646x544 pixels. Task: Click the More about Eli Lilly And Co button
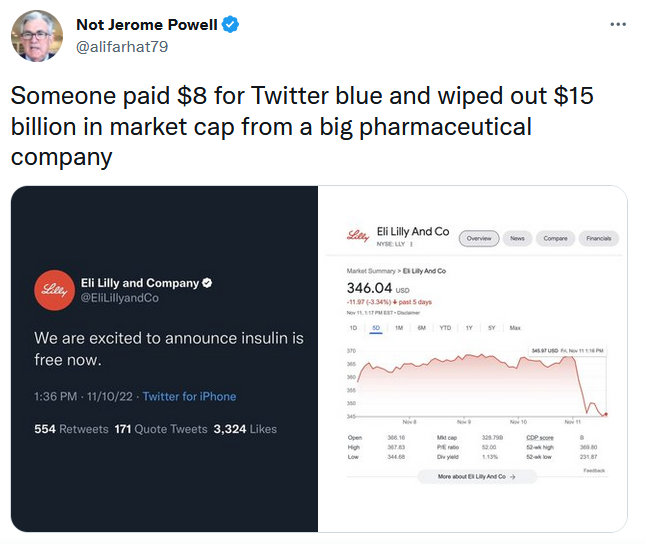tap(477, 478)
